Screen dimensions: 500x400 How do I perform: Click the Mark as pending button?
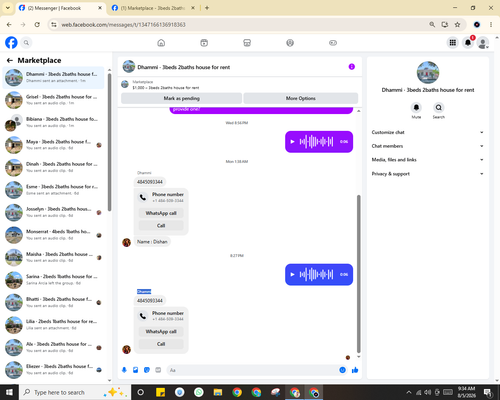point(181,98)
